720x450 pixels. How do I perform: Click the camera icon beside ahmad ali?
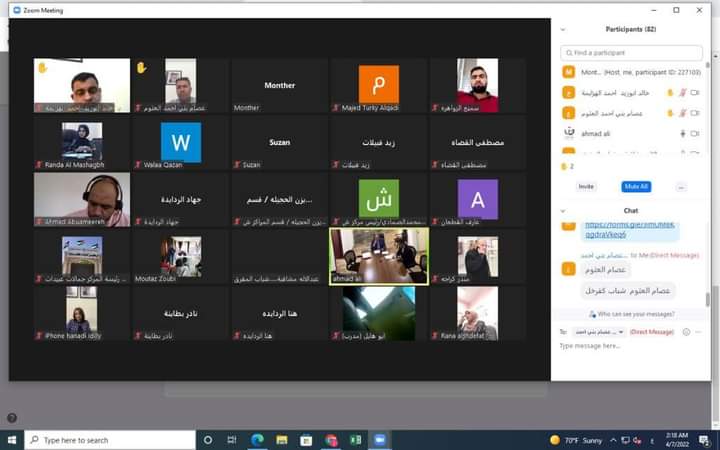(x=695, y=133)
